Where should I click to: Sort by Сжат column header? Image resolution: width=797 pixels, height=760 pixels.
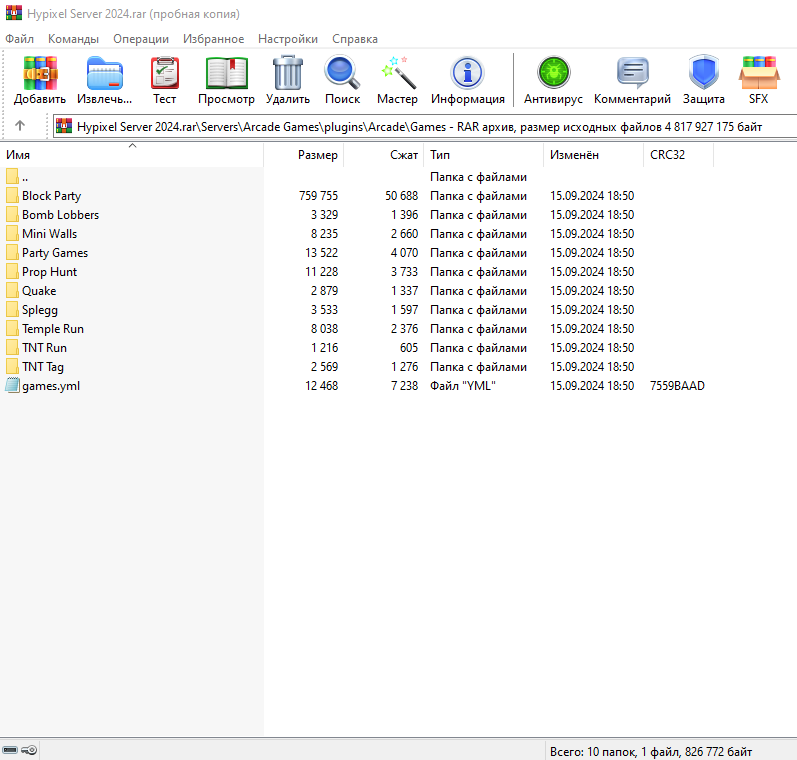coord(384,155)
